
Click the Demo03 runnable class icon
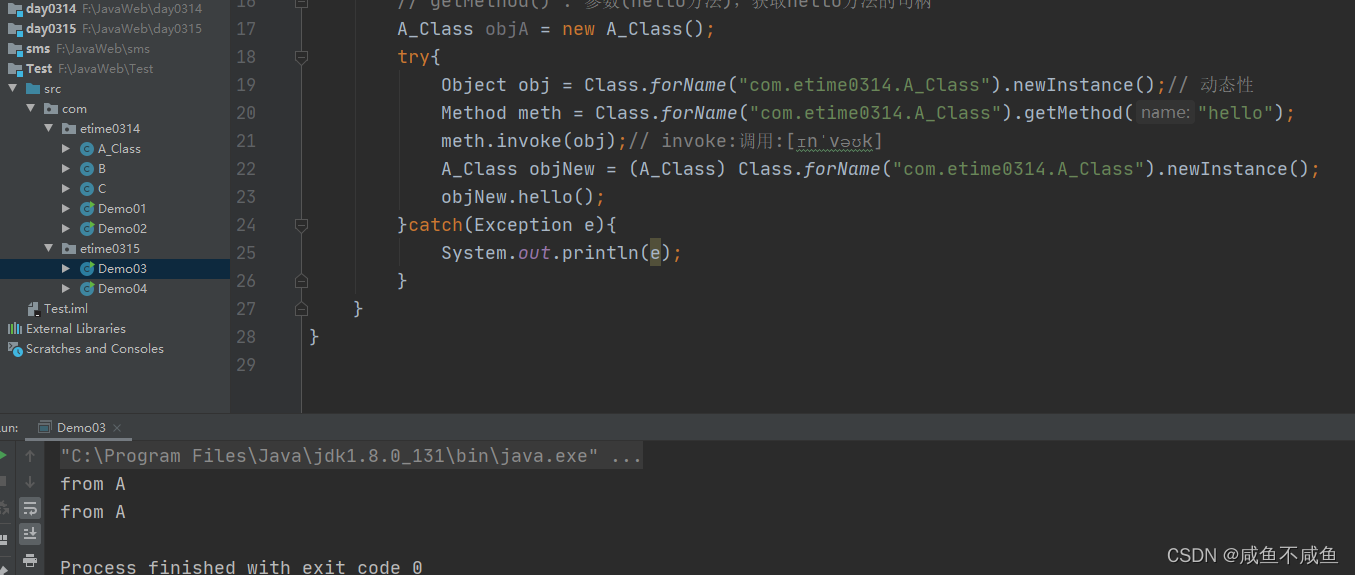87,269
